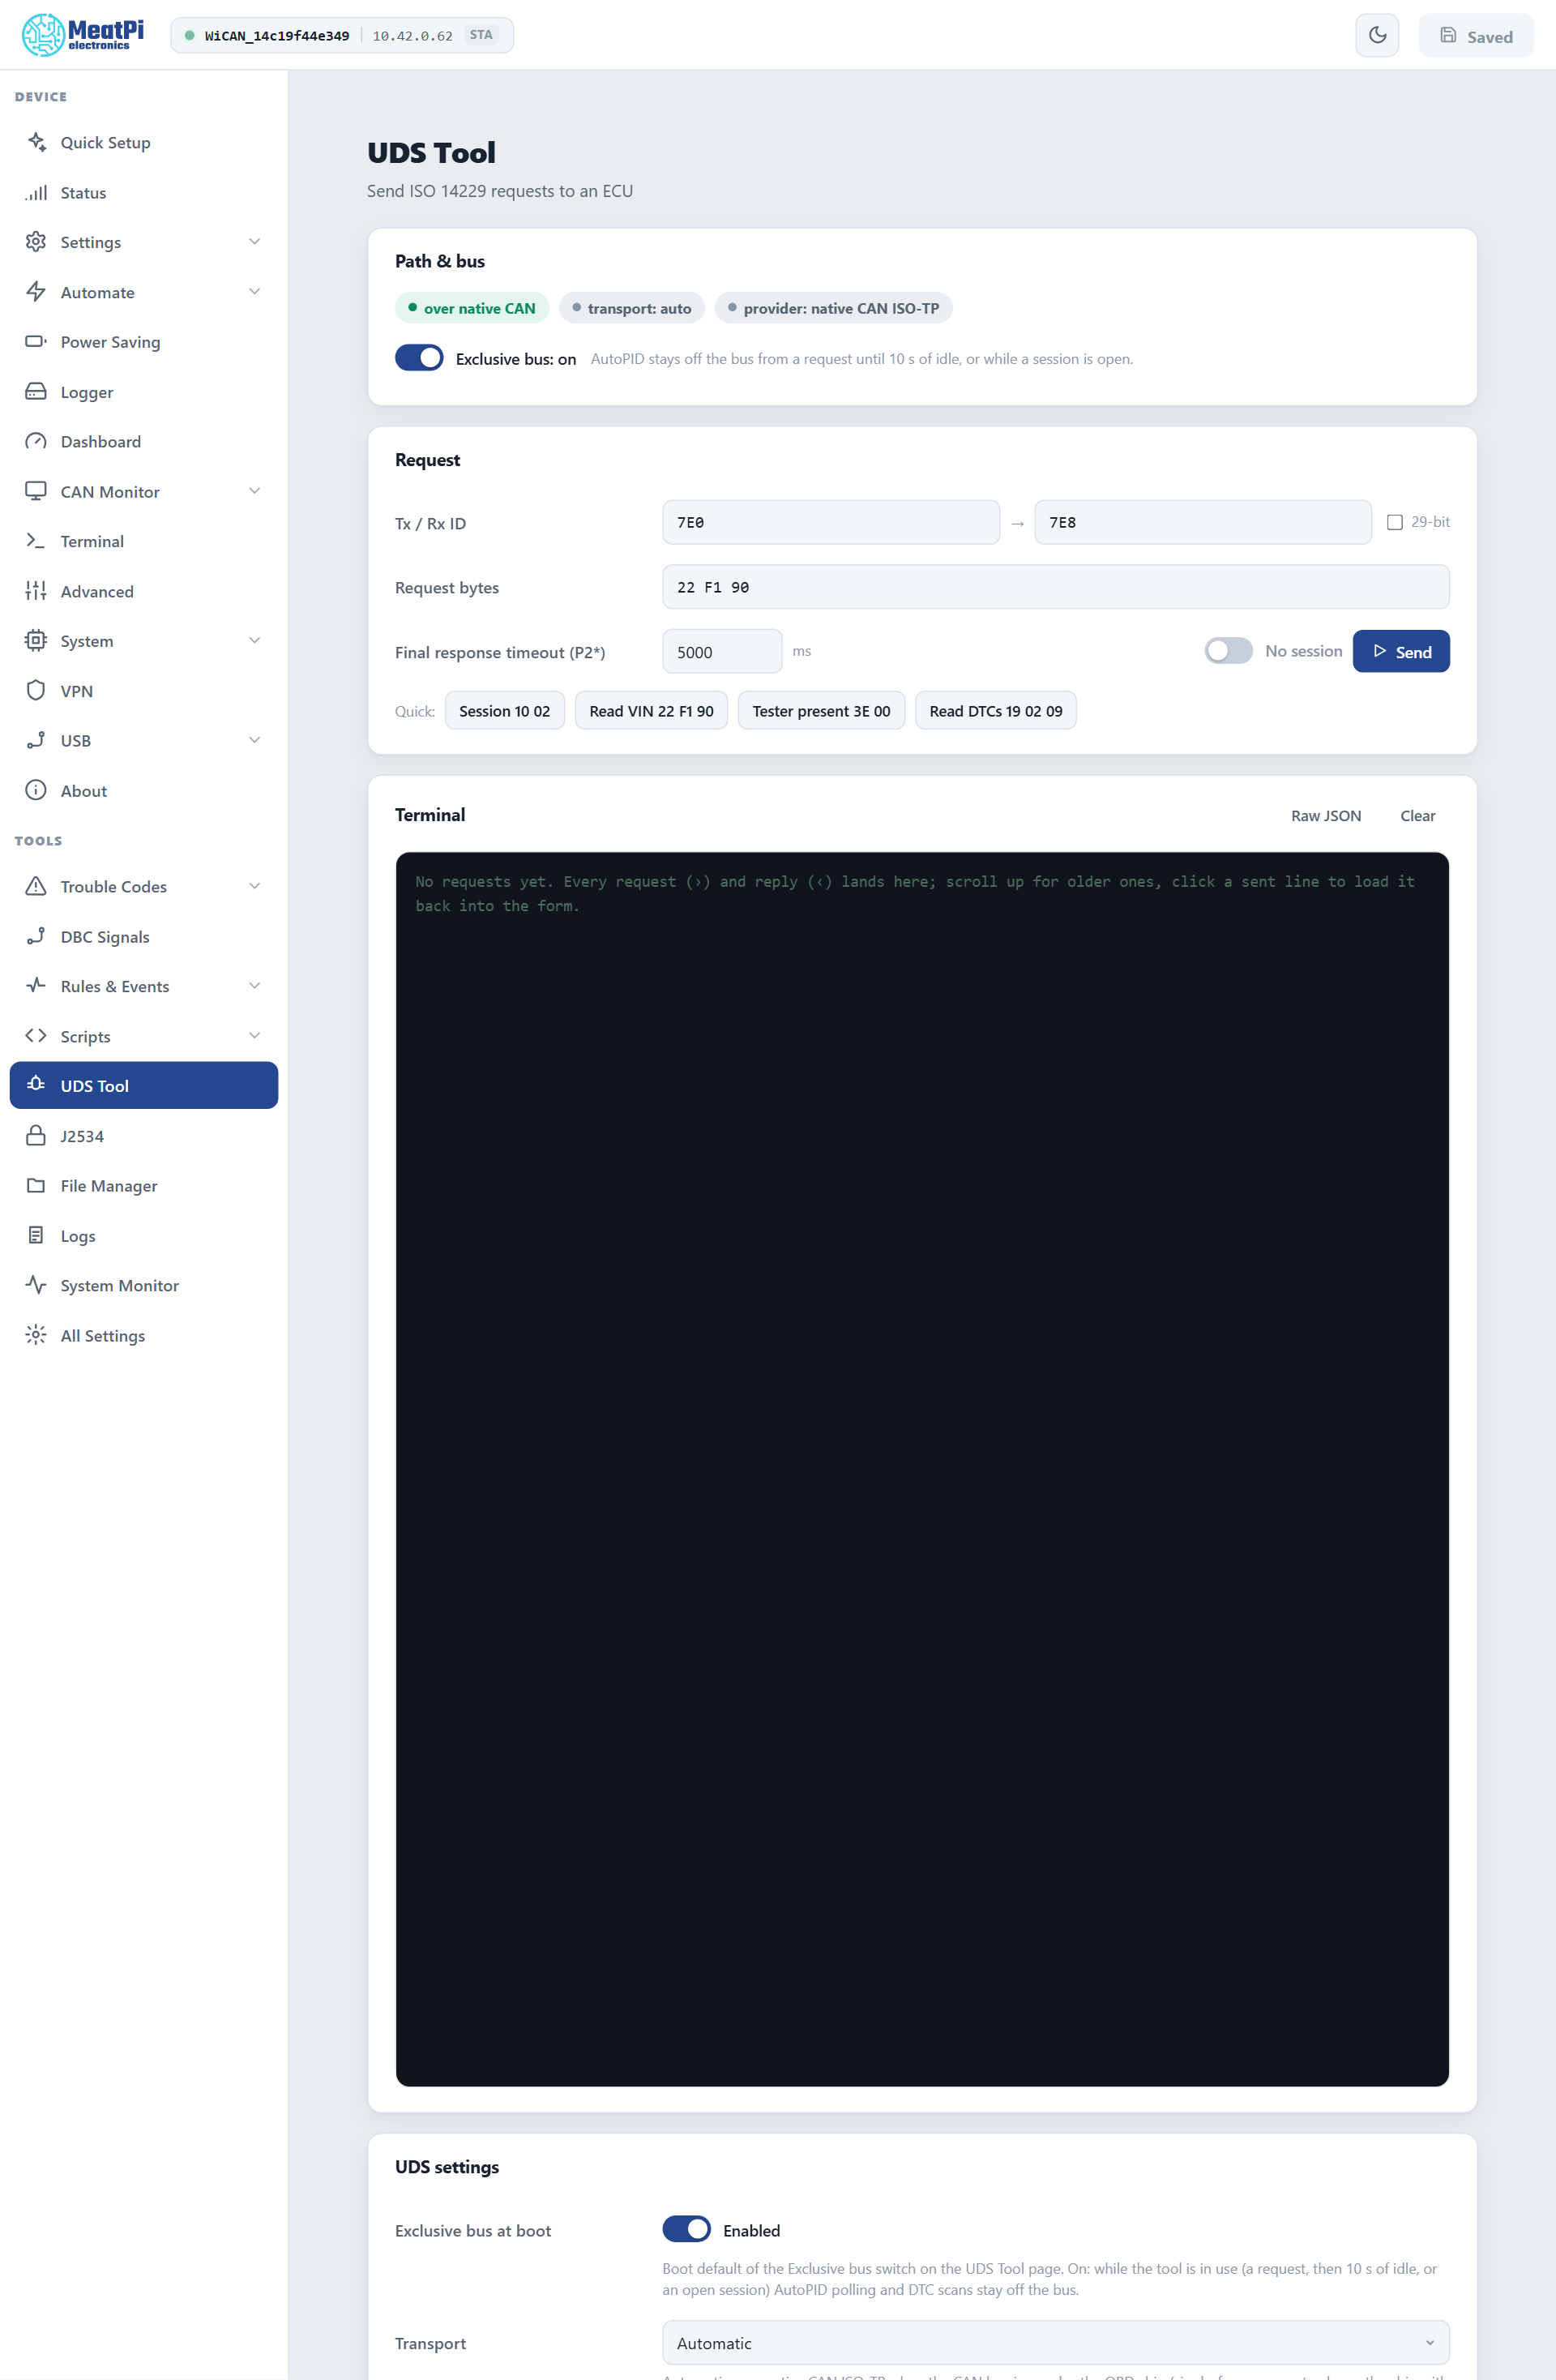Open the Transport Automatic dropdown

click(1055, 2343)
